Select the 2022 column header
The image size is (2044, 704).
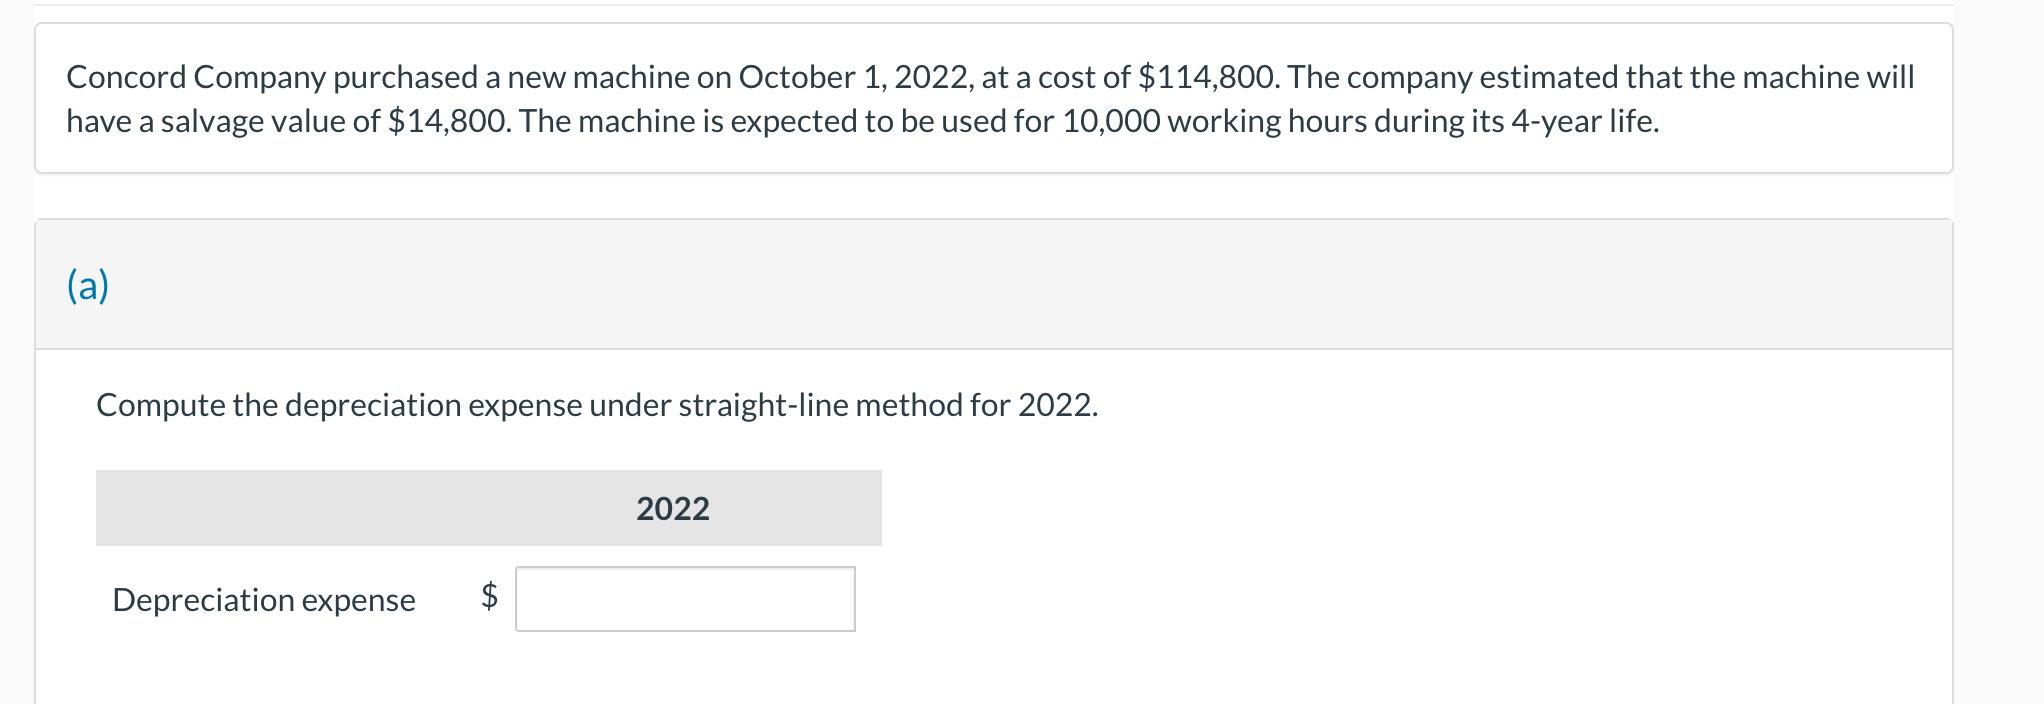pos(673,508)
